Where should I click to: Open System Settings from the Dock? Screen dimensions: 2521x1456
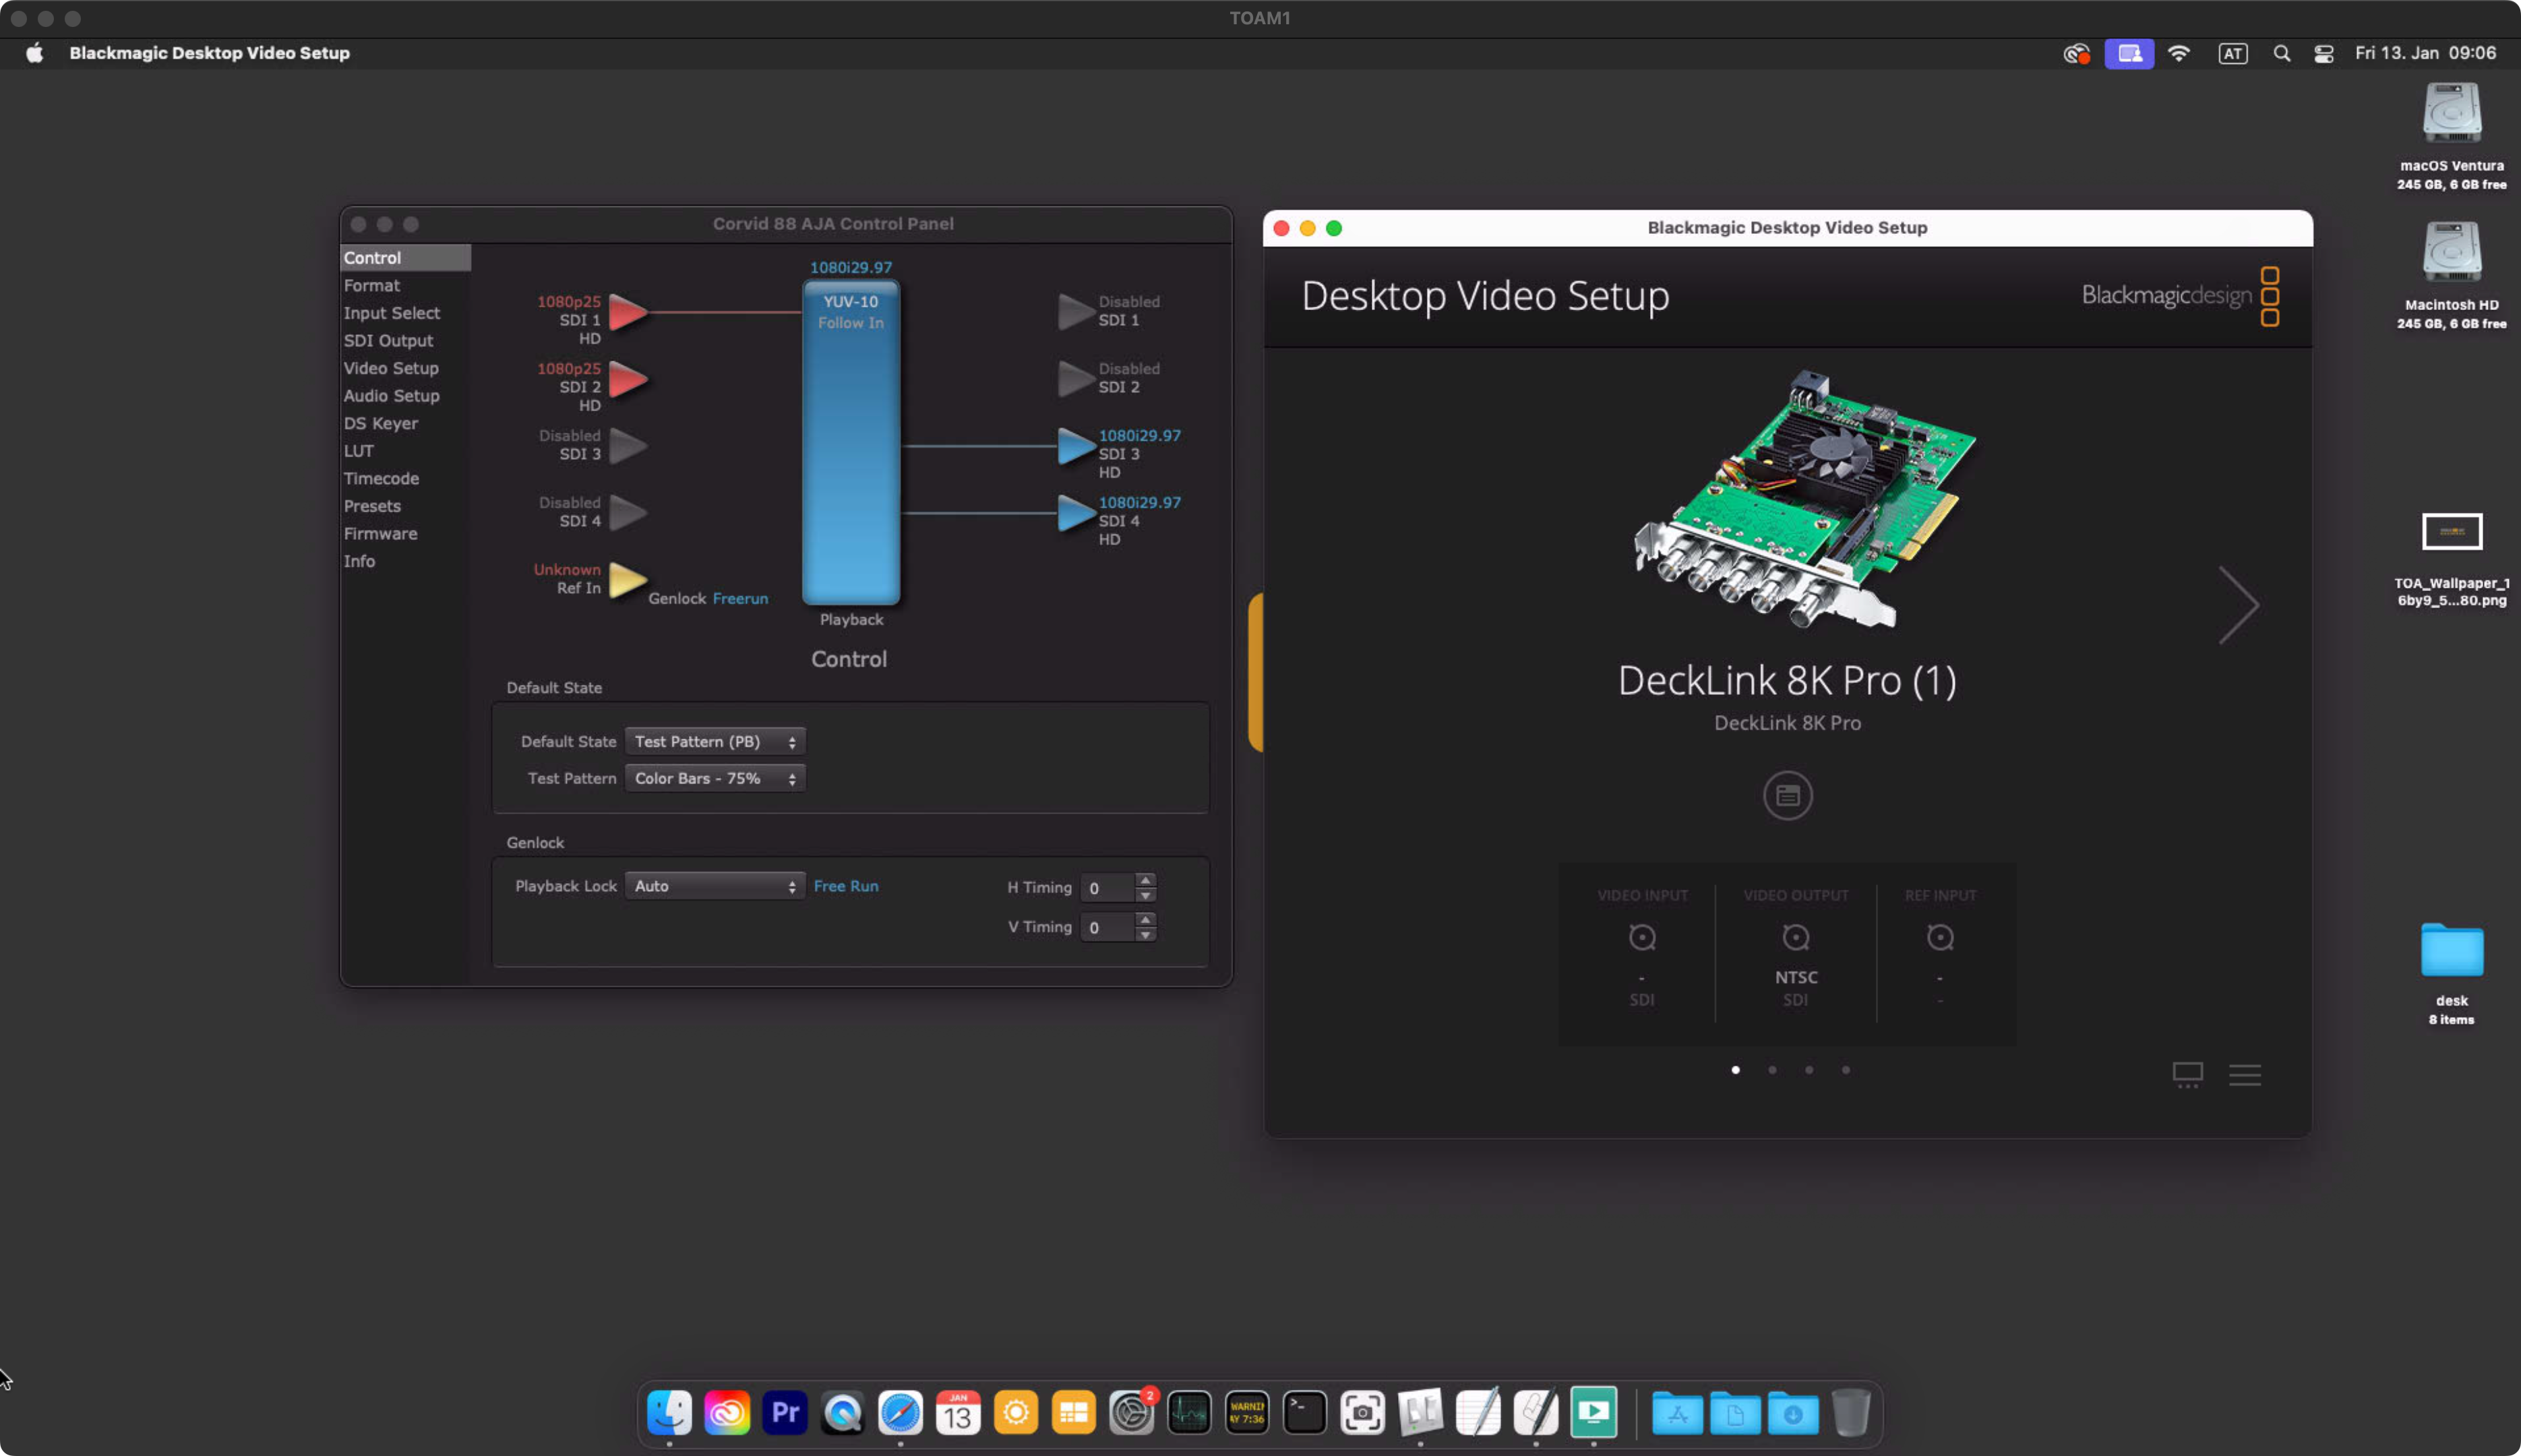pos(1132,1413)
